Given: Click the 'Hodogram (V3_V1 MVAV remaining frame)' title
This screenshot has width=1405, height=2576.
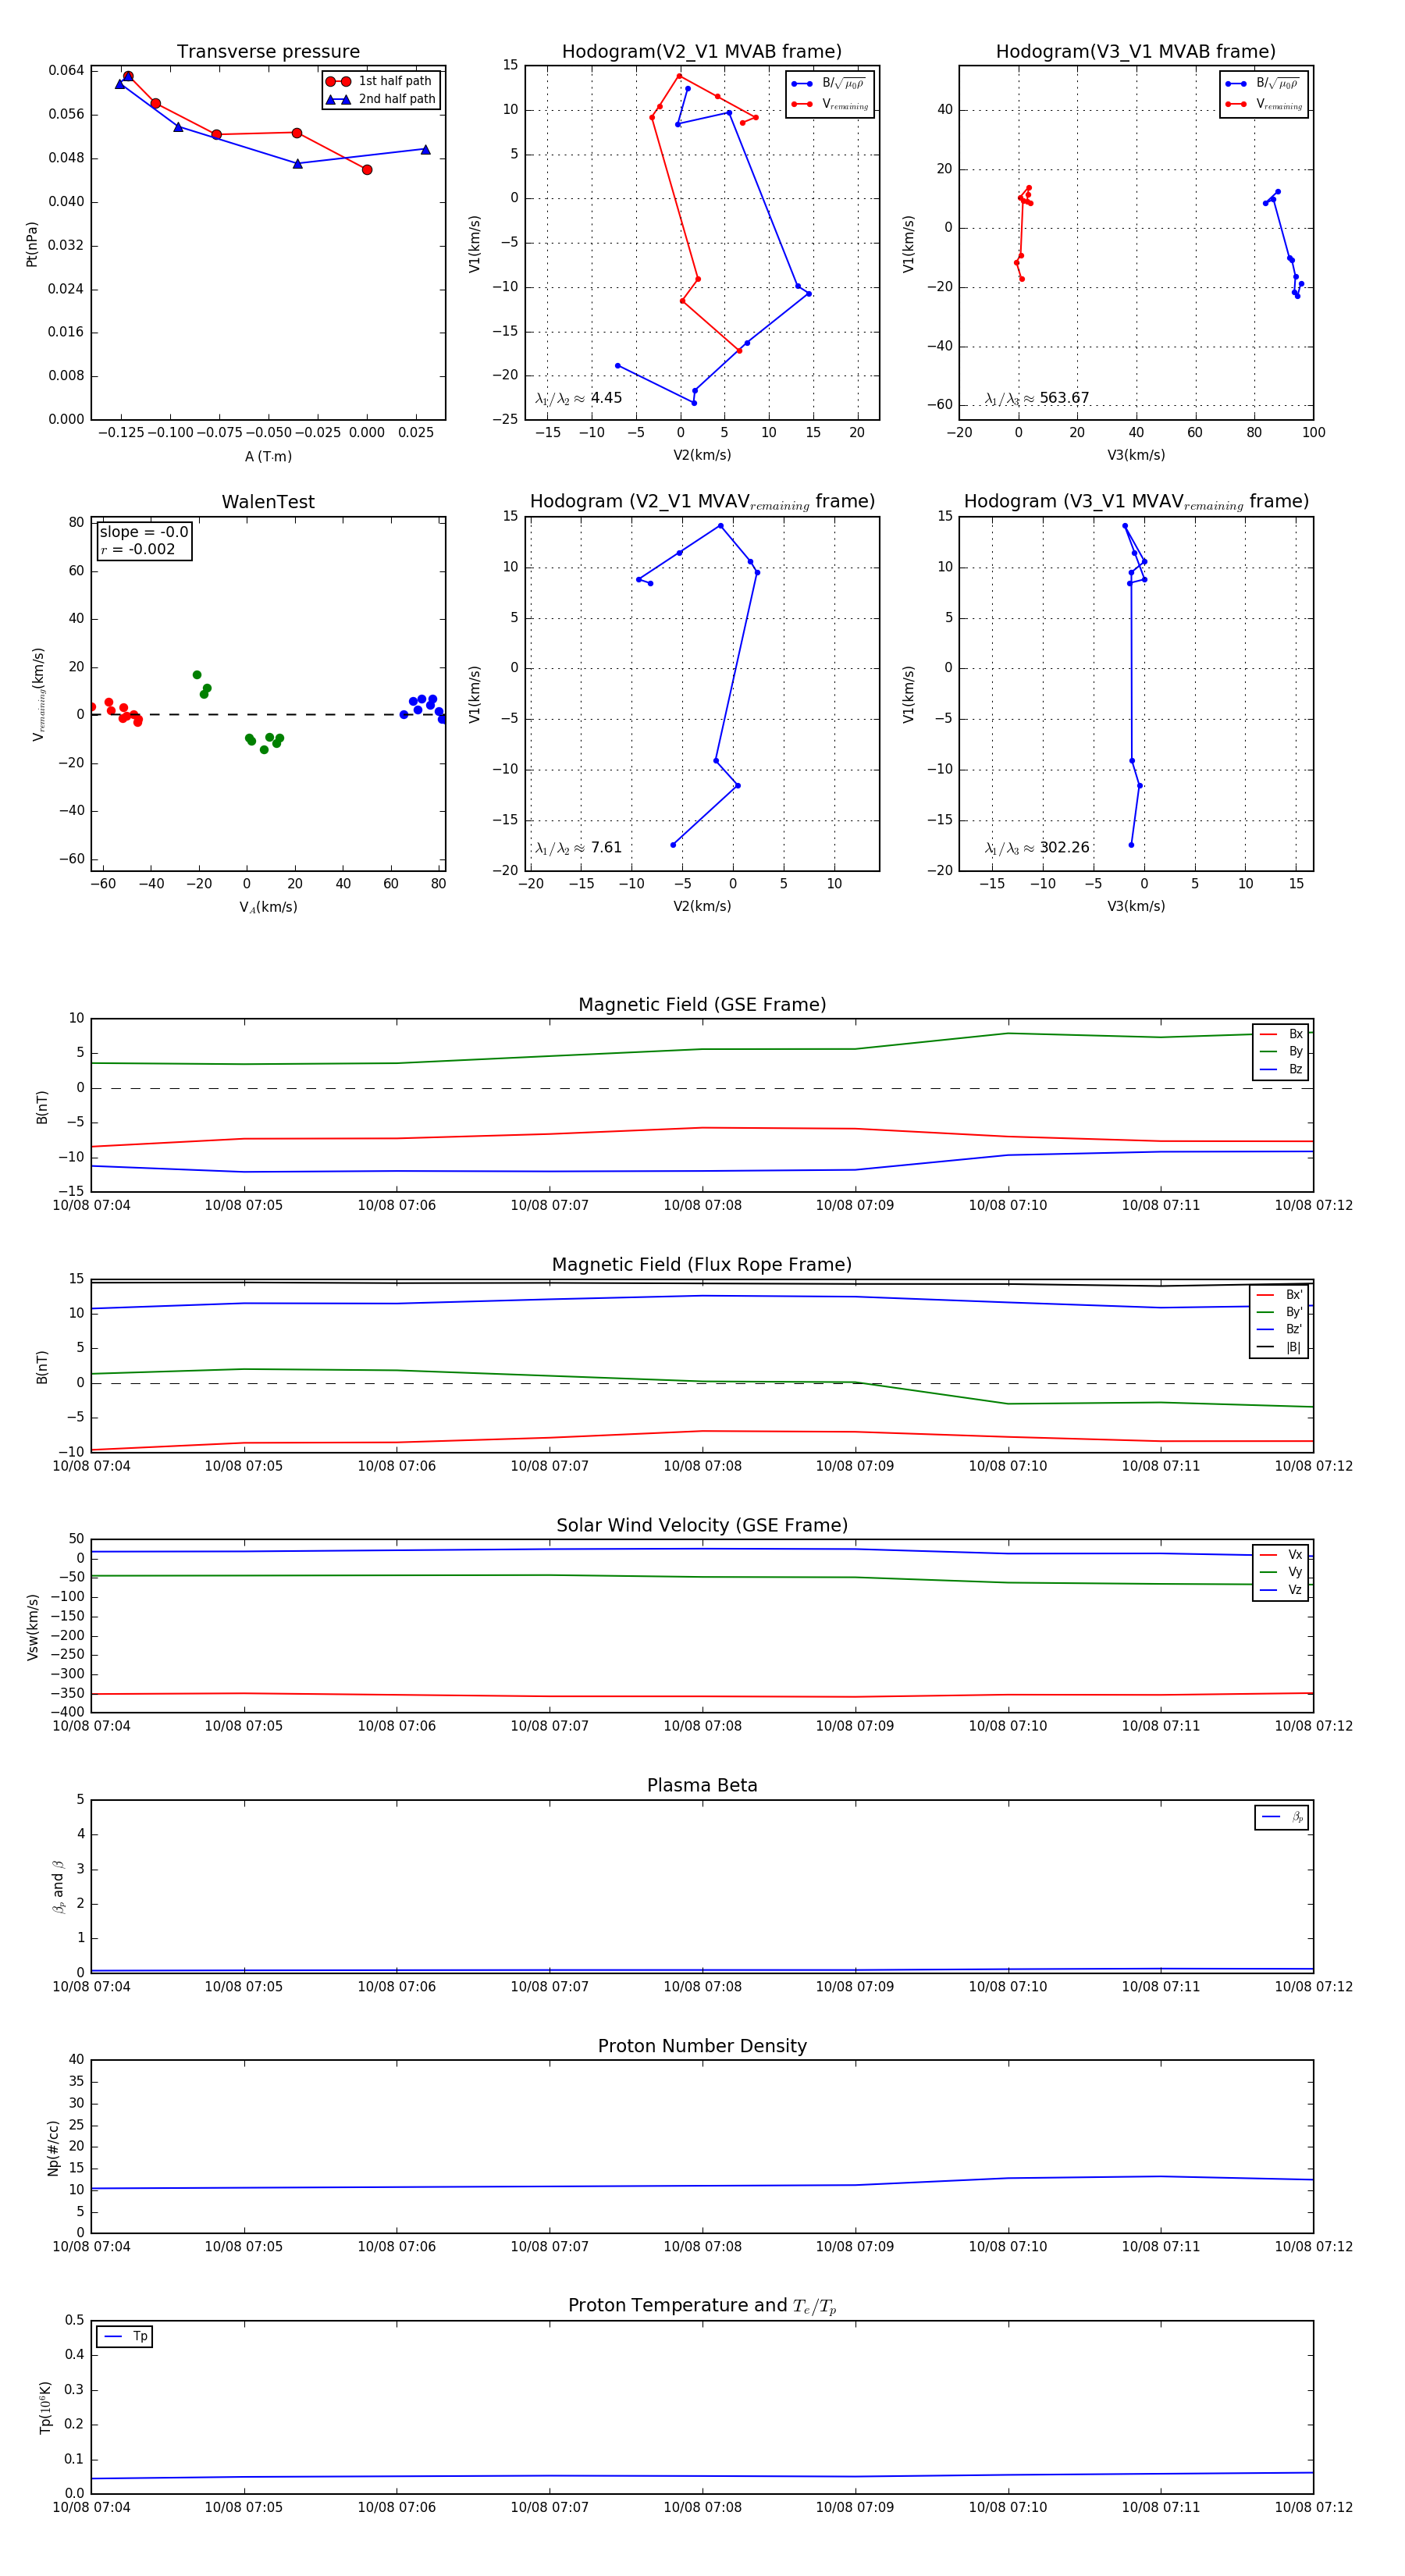Looking at the screenshot, I should pos(1136,502).
